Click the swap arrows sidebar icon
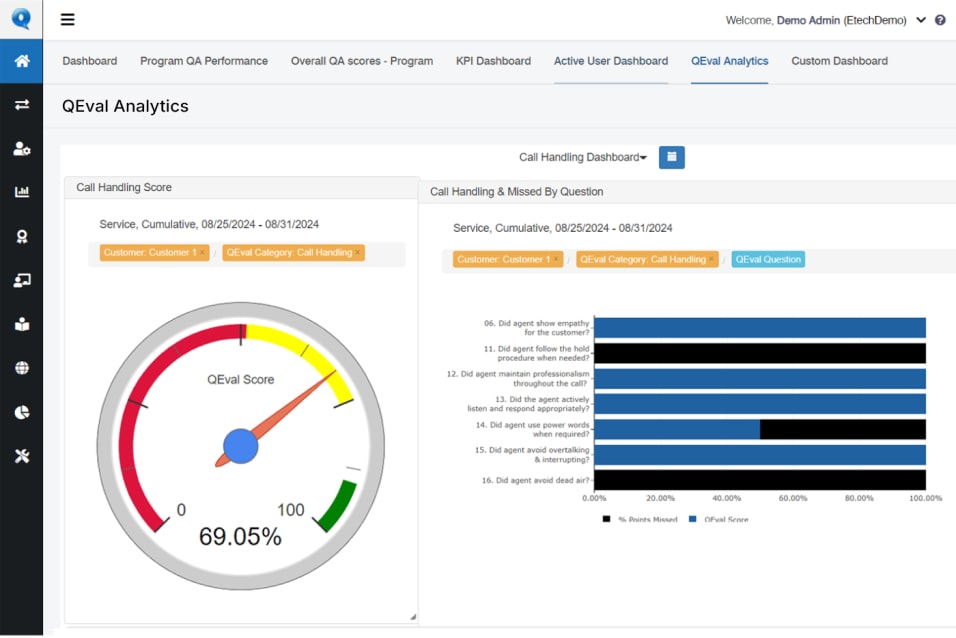Viewport: 956px width, 638px height. [x=21, y=104]
